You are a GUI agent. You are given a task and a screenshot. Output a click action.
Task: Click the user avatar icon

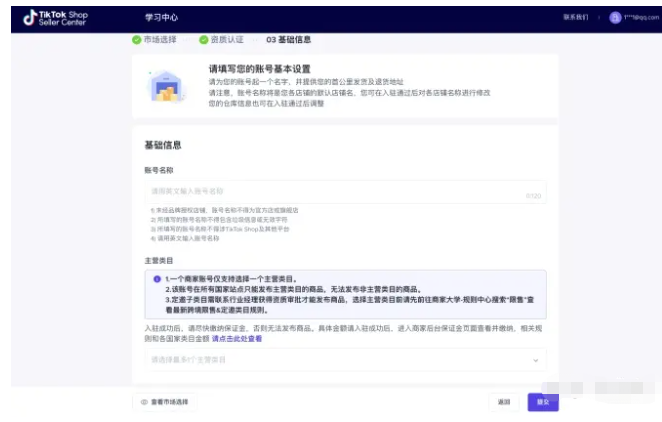615,18
